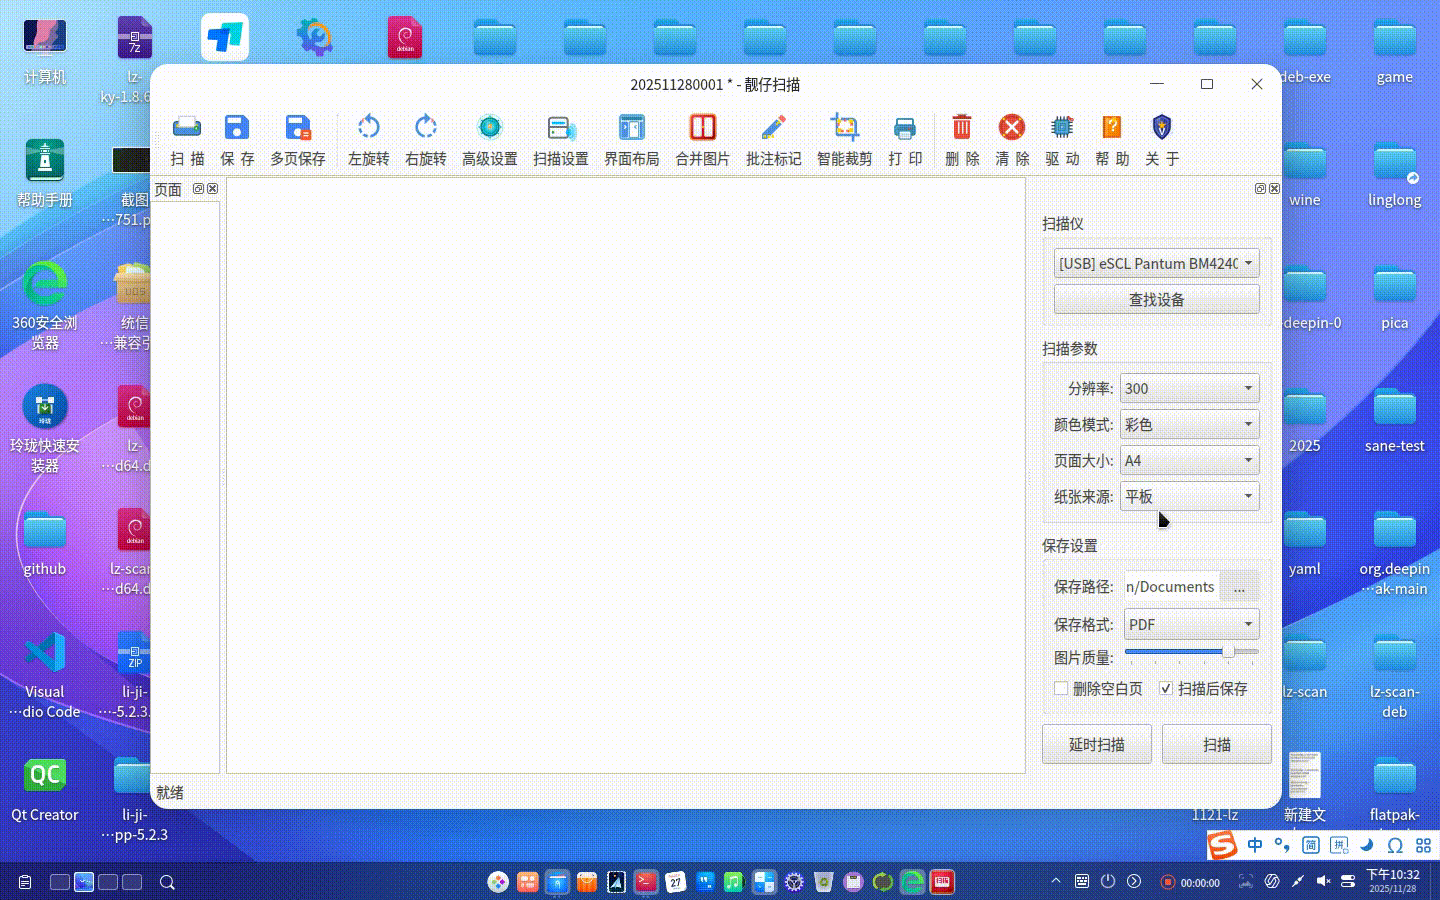This screenshot has width=1440, height=900.
Task: Close the 页面 panel
Action: (212, 188)
